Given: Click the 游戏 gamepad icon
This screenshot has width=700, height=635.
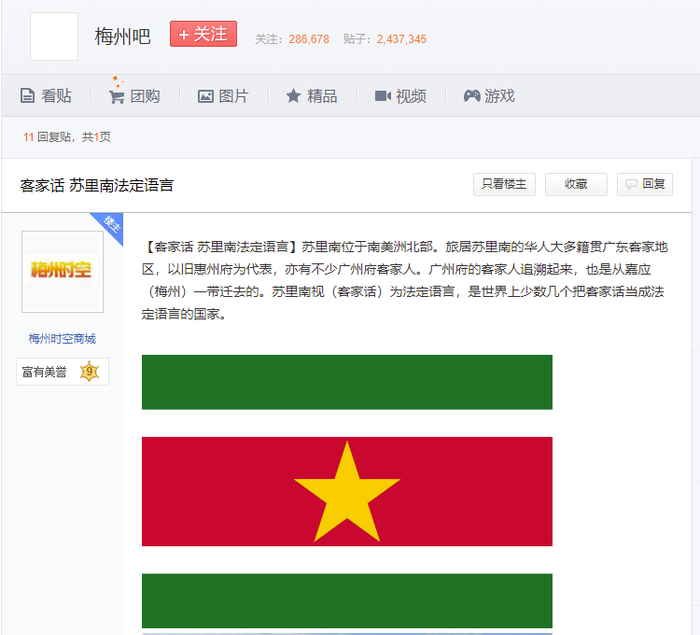Looking at the screenshot, I should [472, 96].
